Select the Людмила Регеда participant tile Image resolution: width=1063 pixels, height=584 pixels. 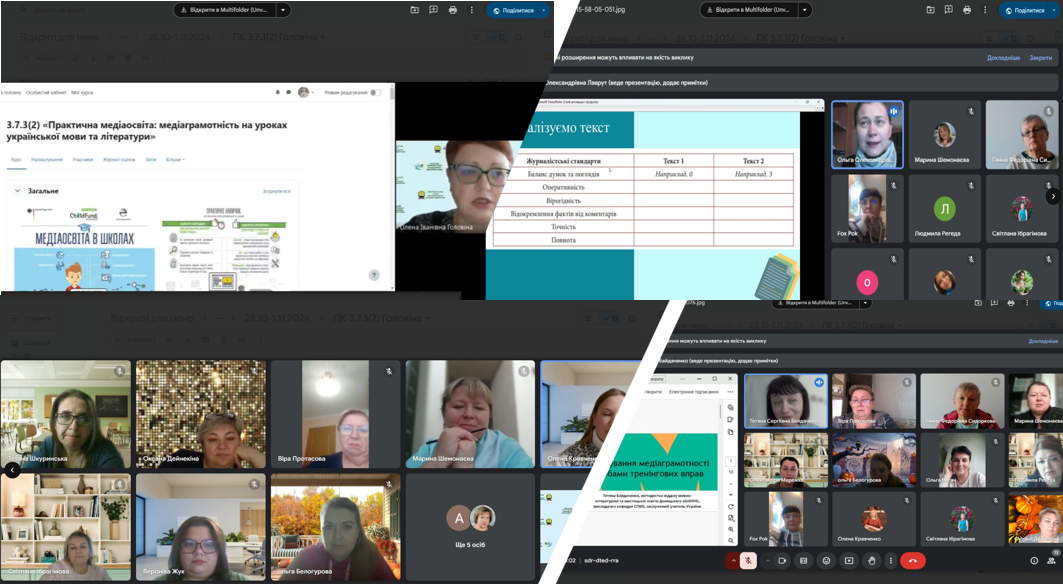(944, 208)
